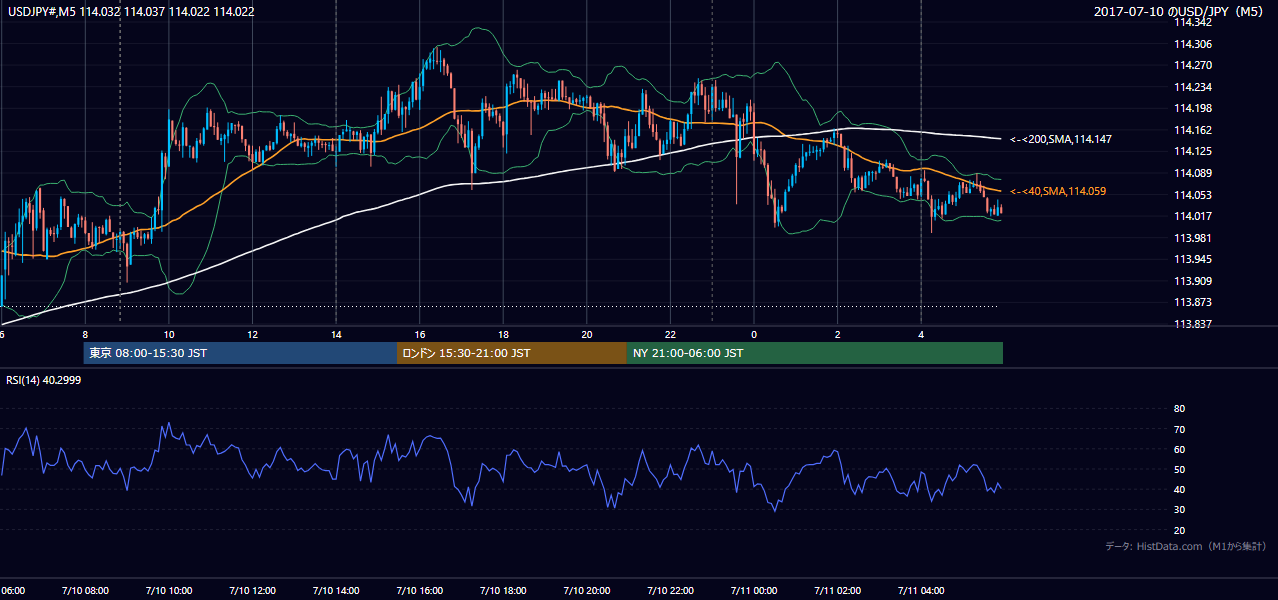Click the Tokyo 08:00-15:30 JST session bar
The height and width of the screenshot is (600, 1278).
point(240,353)
